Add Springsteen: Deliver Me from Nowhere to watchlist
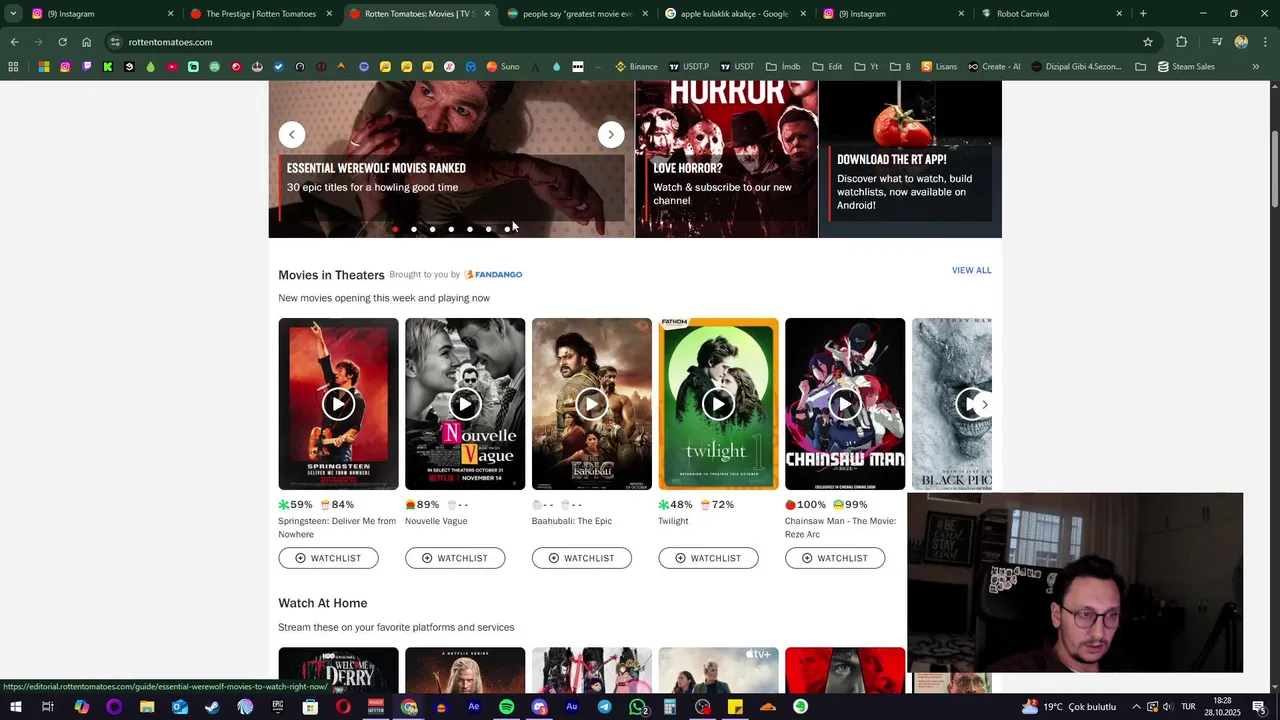The image size is (1280, 720). (x=328, y=558)
